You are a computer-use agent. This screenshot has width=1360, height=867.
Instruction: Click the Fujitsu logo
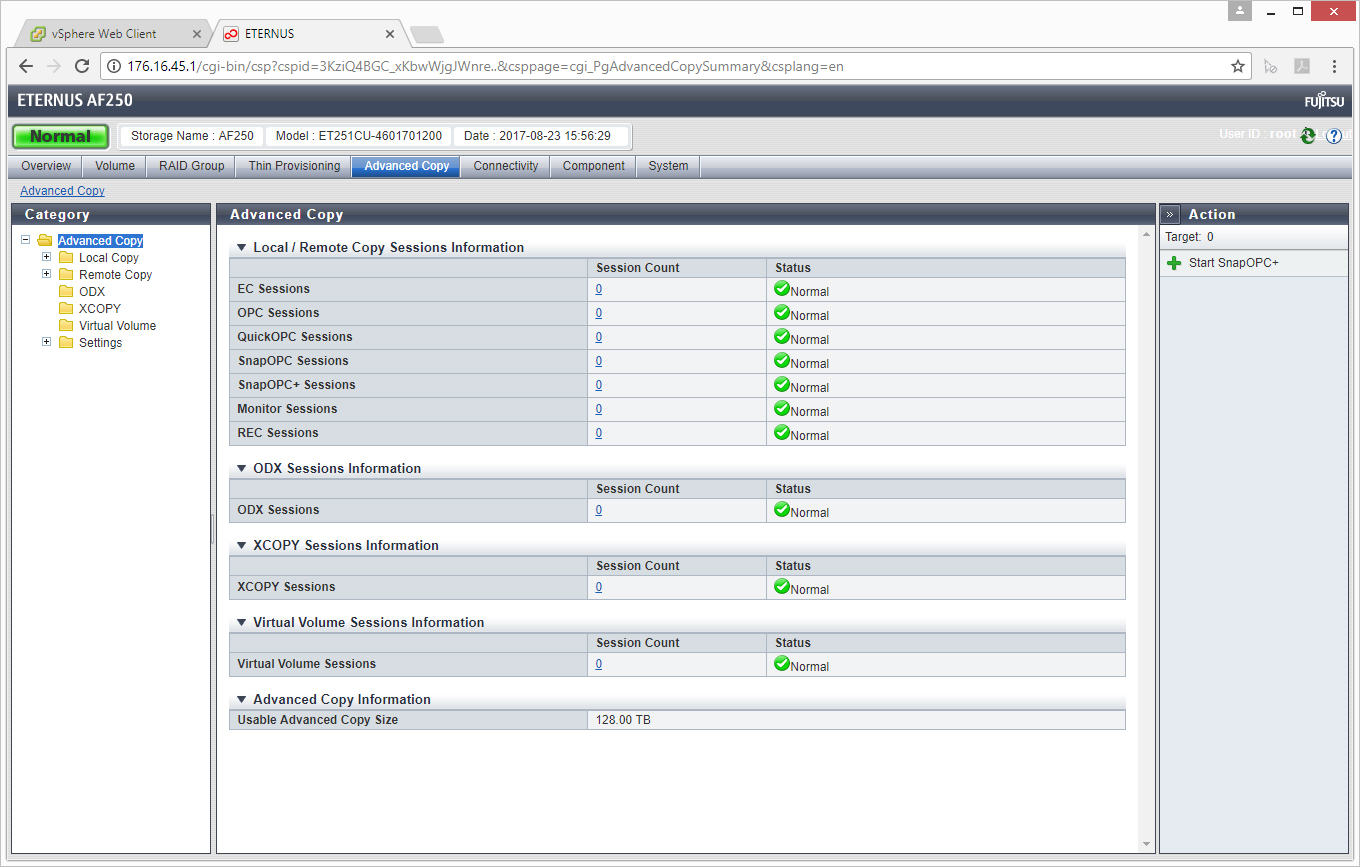1325,101
